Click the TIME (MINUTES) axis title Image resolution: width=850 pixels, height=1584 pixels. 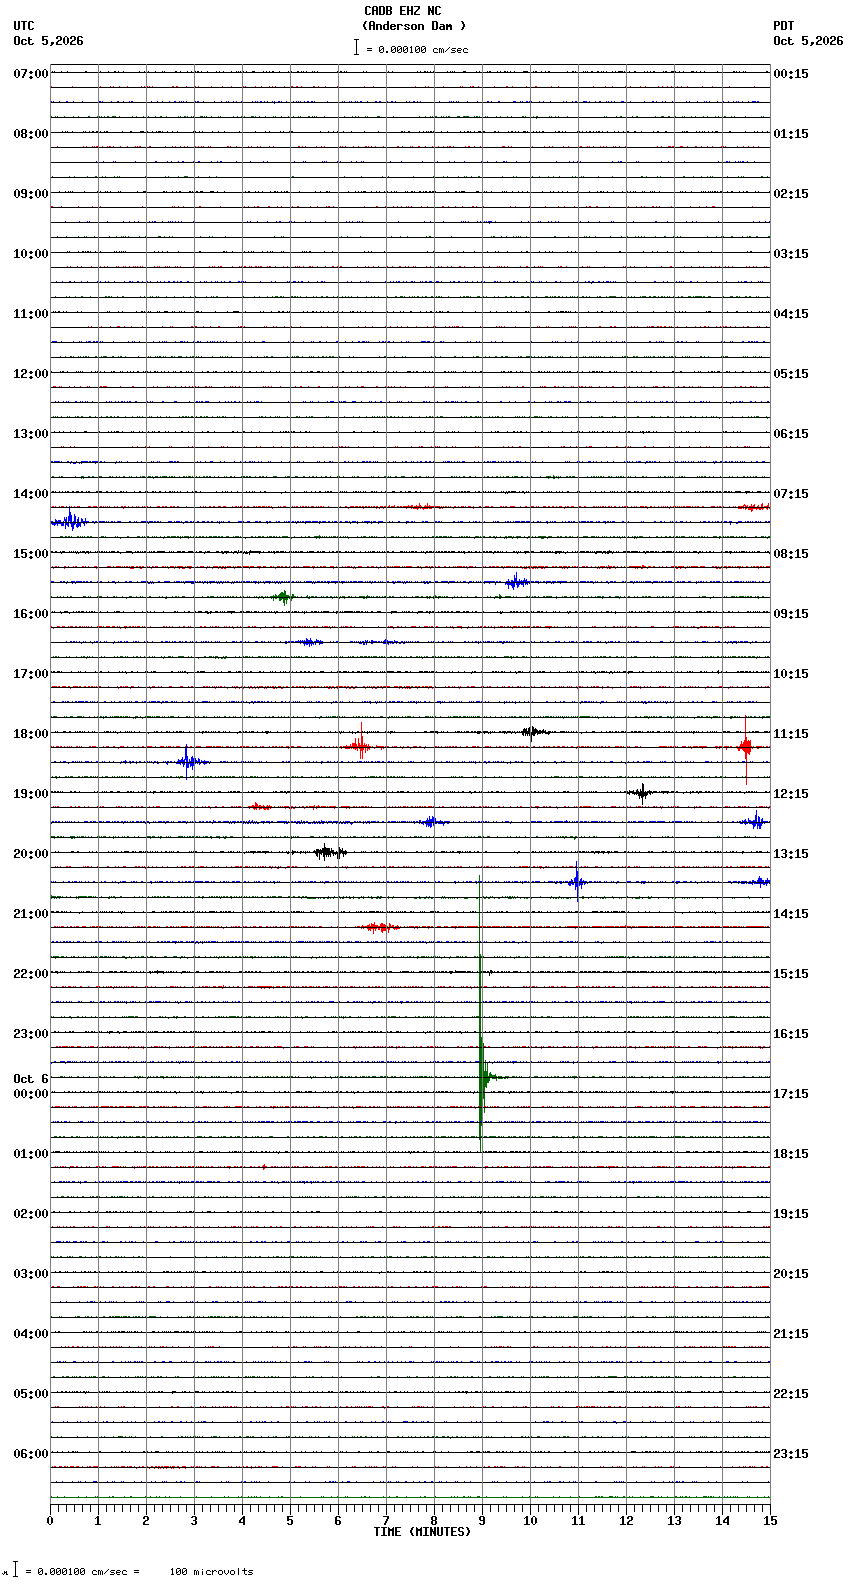(422, 1532)
